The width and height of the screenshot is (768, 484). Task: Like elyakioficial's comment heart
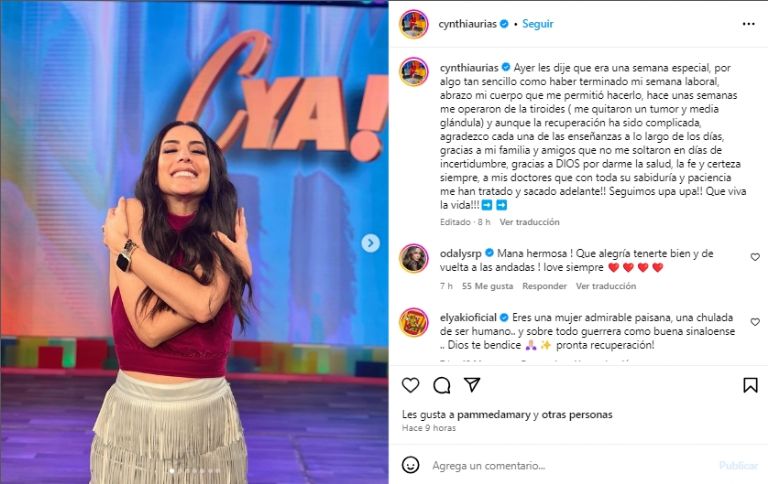click(755, 322)
